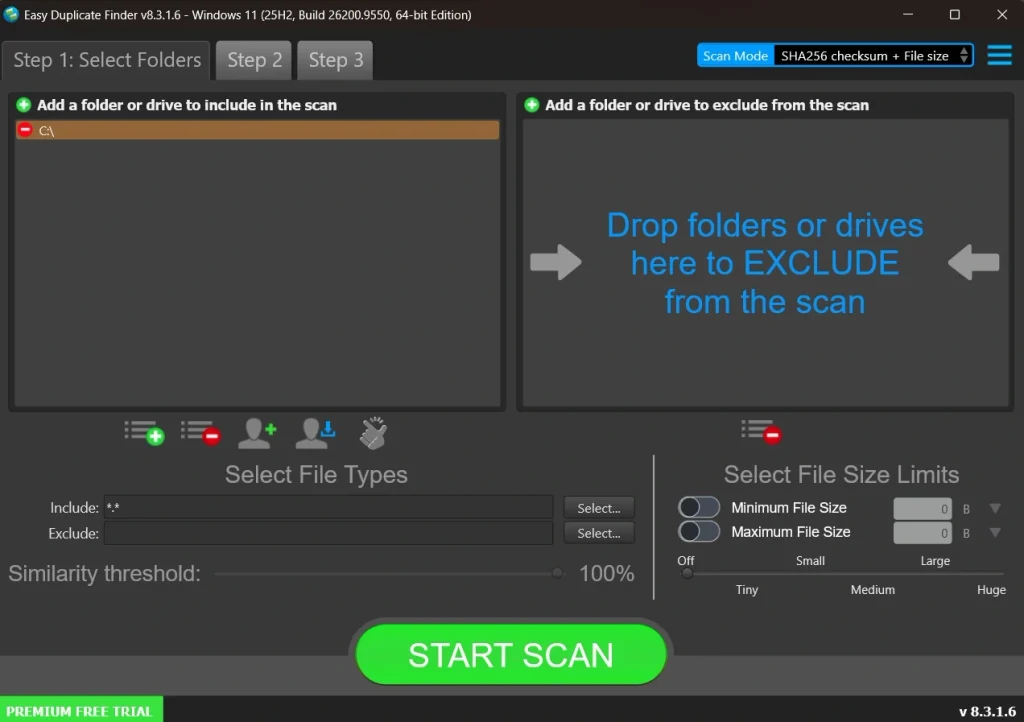The image size is (1024, 722).
Task: Switch to the Step 3 tab
Action: 335,60
